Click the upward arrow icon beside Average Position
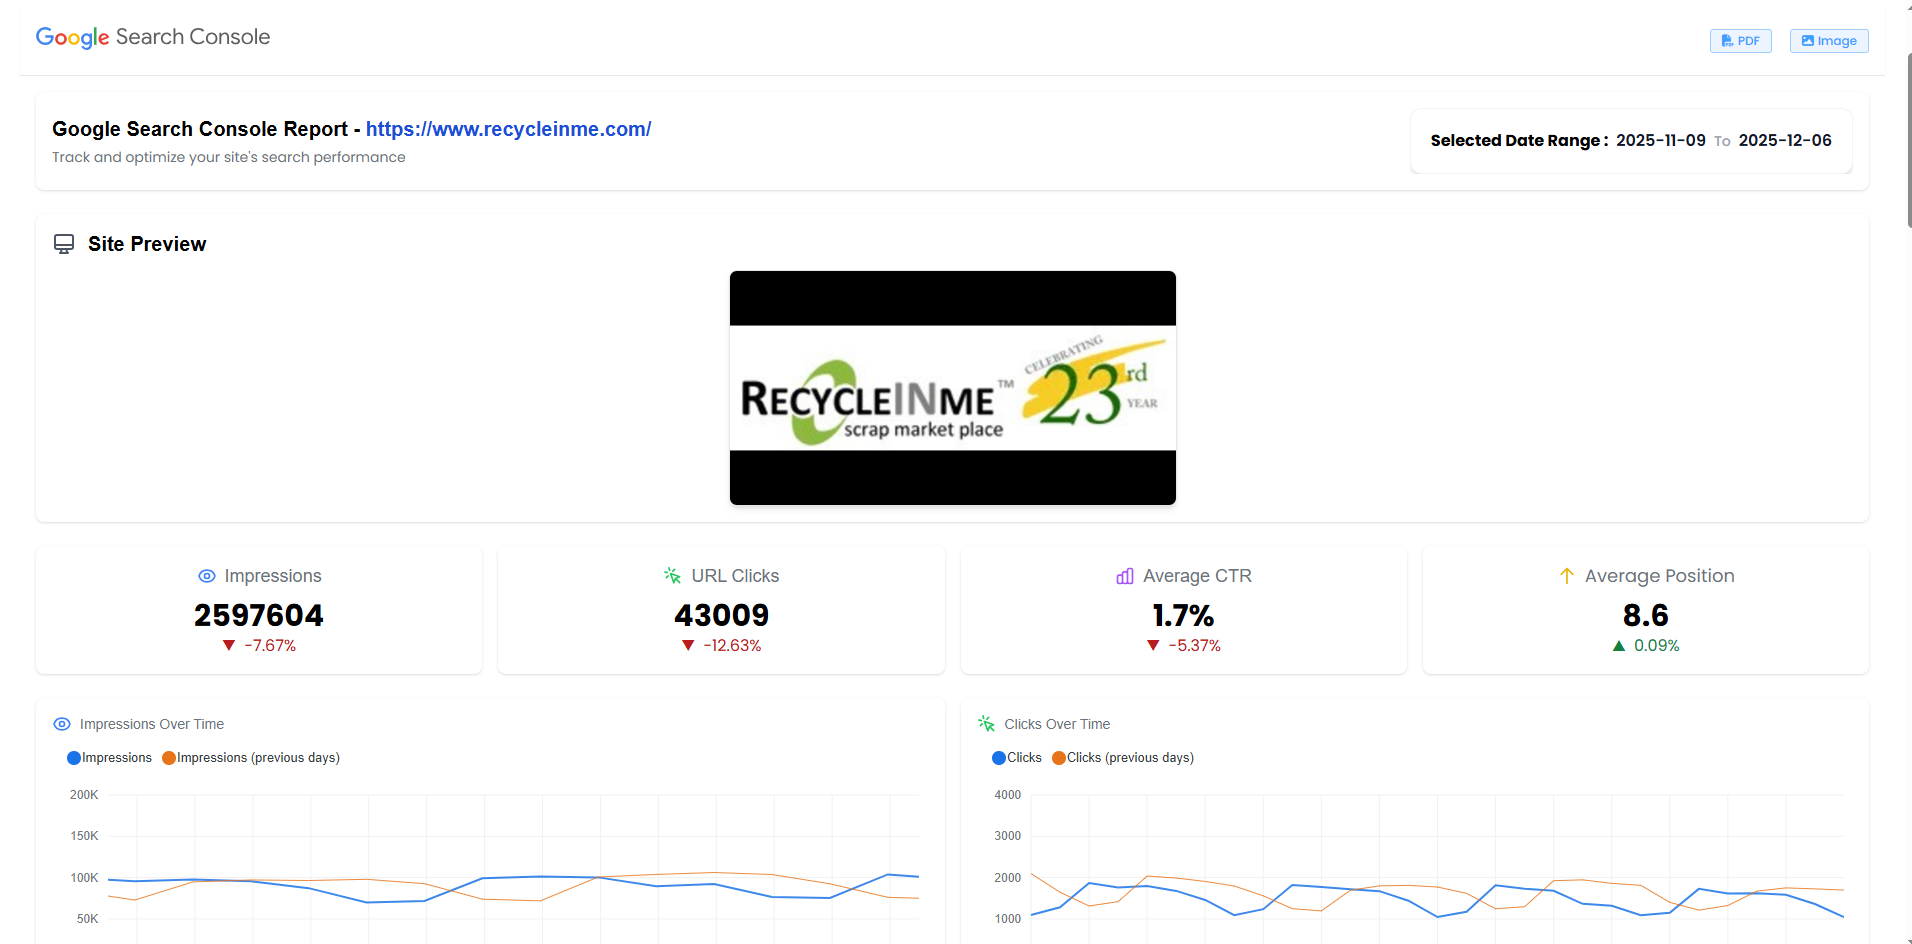Viewport: 1912px width, 944px height. point(1565,576)
